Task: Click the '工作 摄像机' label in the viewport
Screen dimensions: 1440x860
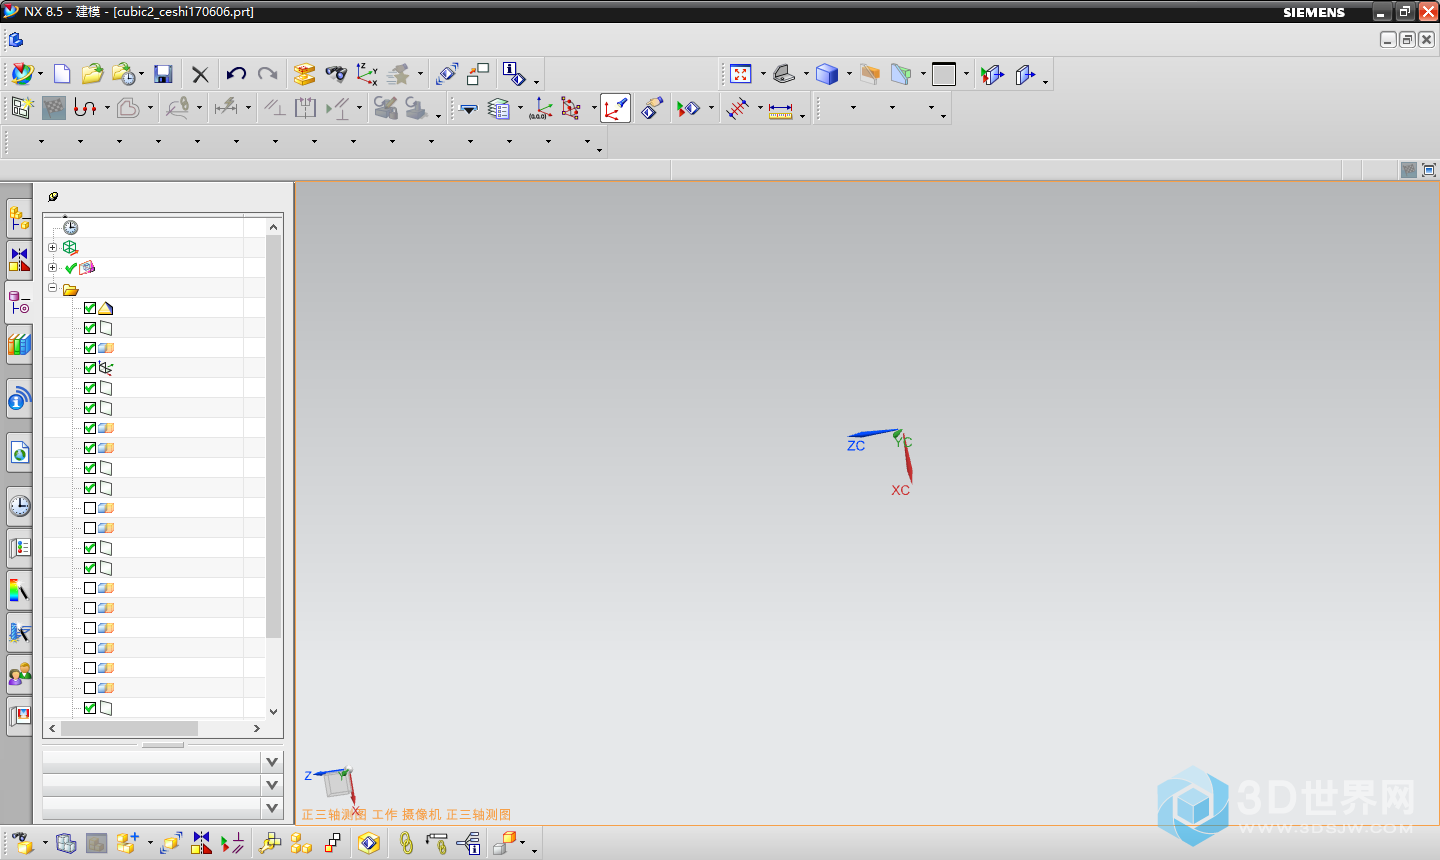Action: click(x=406, y=815)
